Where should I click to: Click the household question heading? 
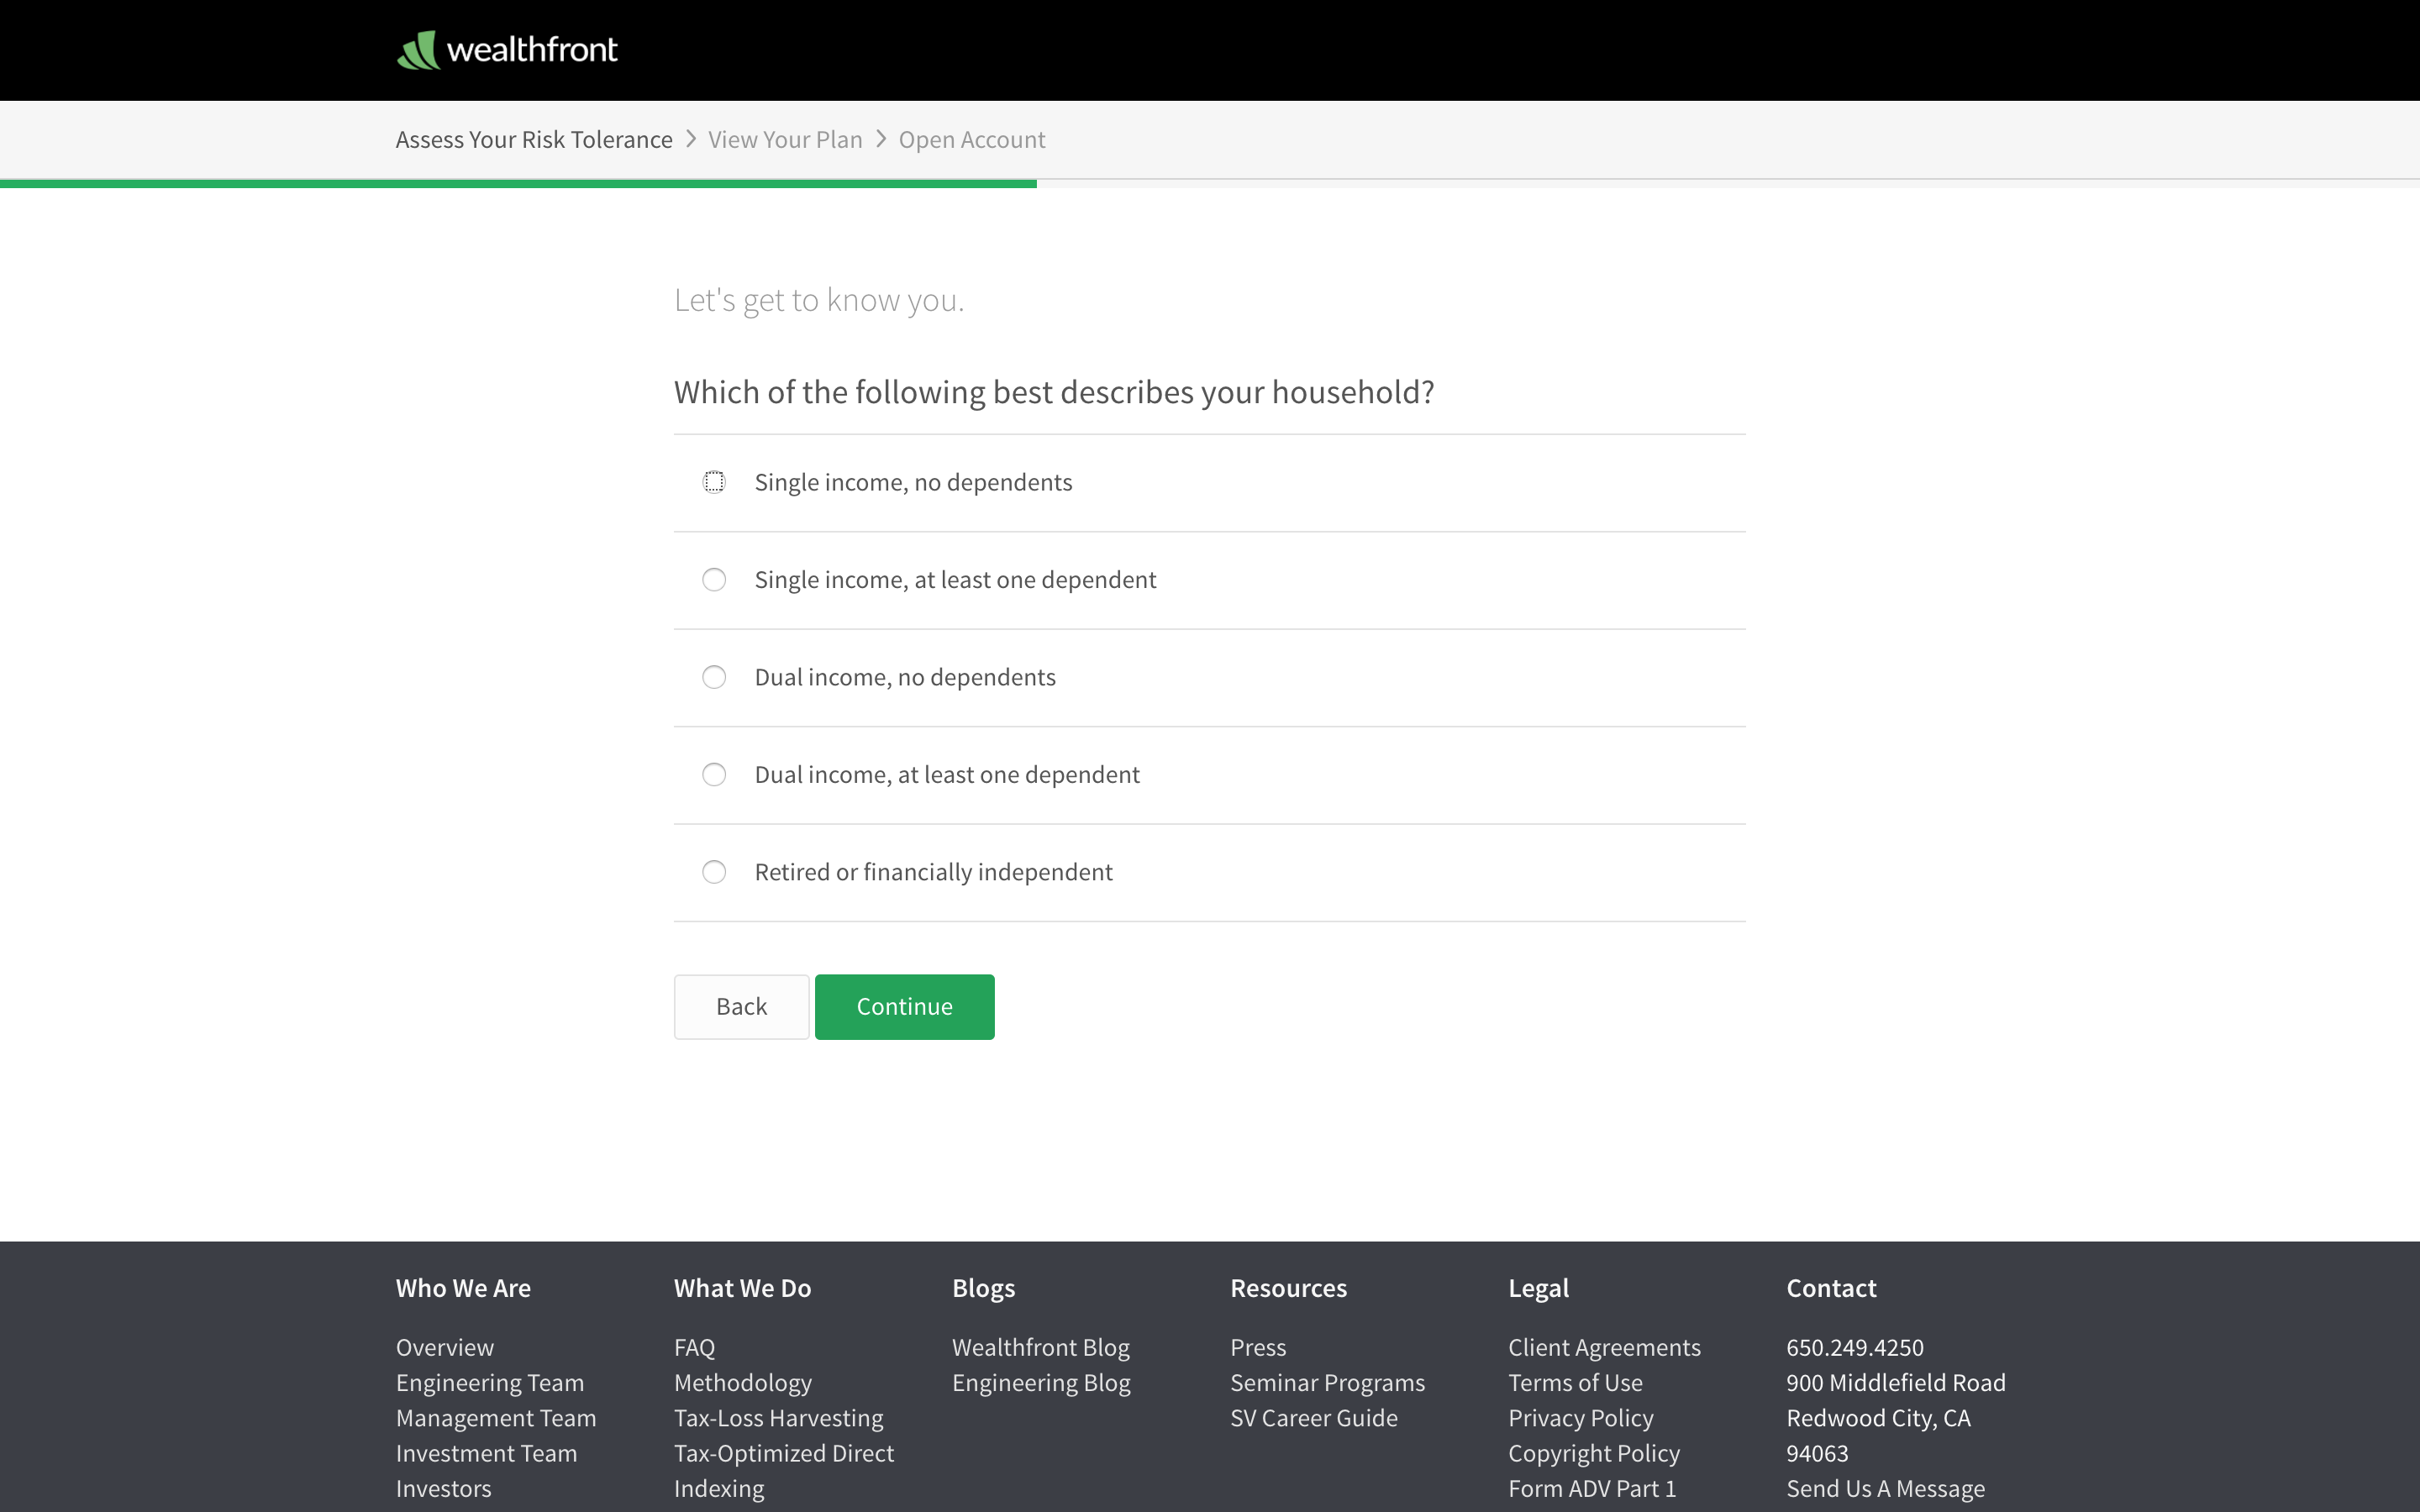point(1054,392)
